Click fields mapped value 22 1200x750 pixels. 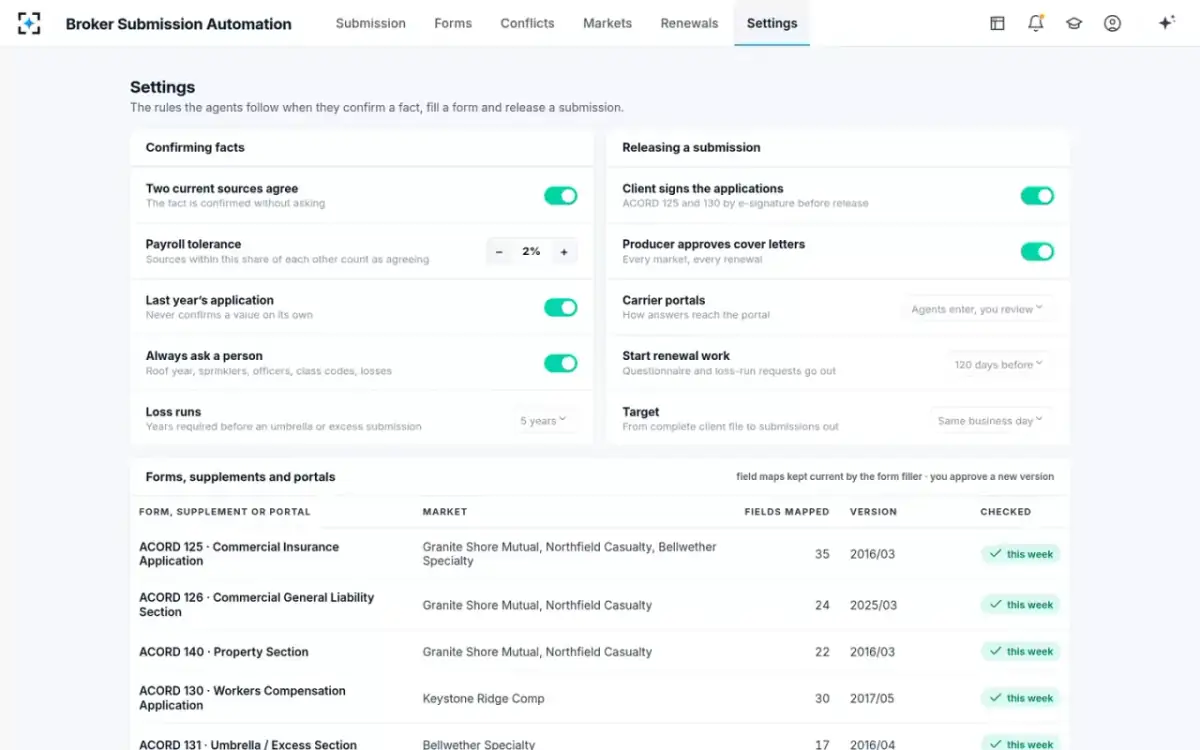822,651
